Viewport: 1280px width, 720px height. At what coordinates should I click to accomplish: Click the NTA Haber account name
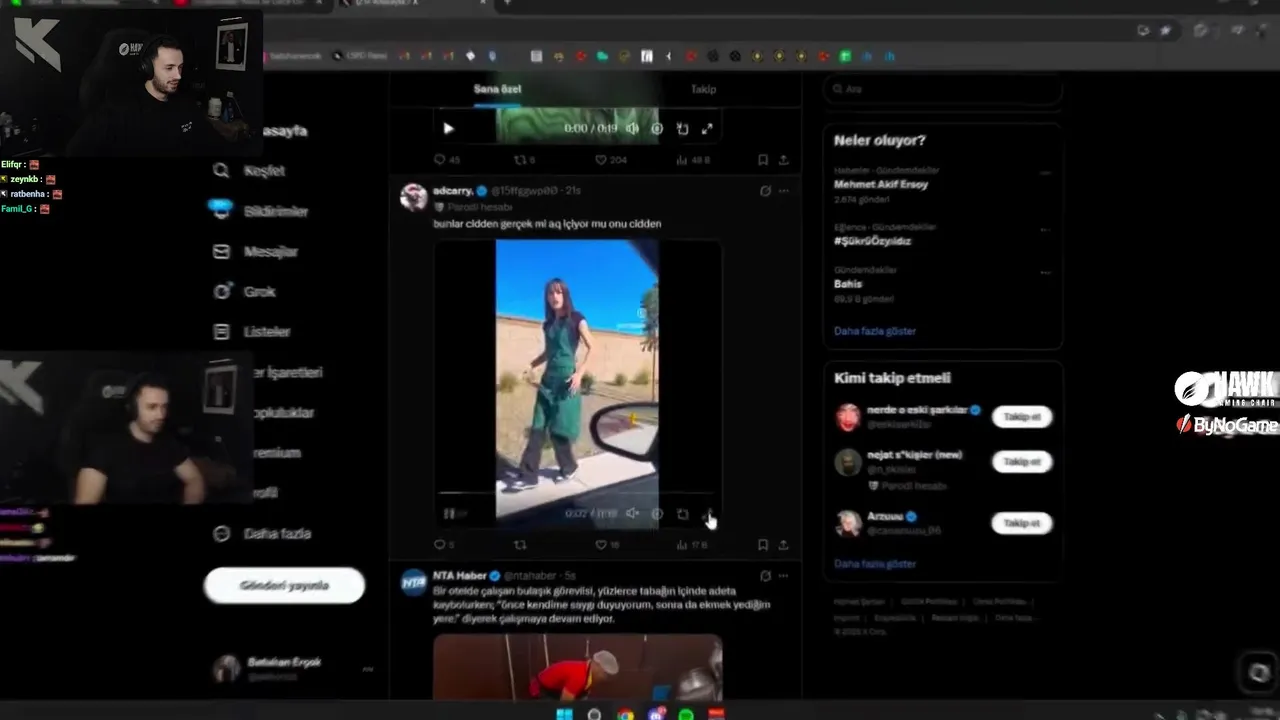point(459,576)
